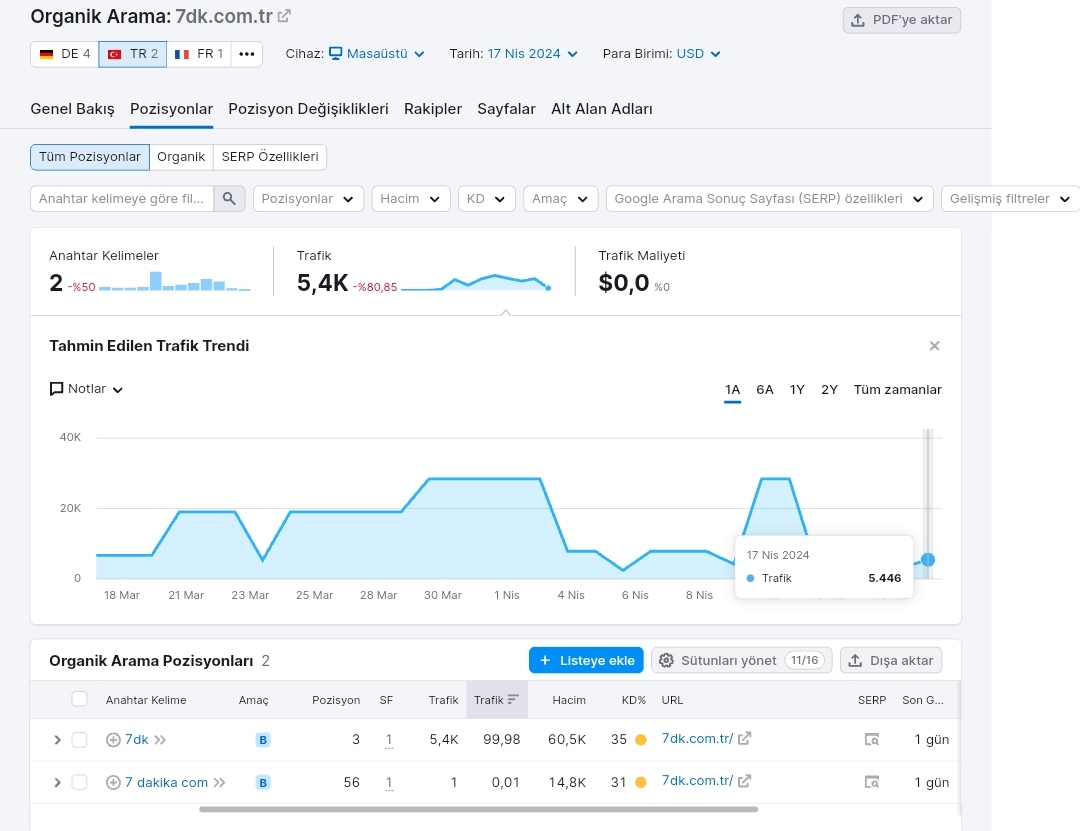The image size is (1080, 831).
Task: Open double-arrow details for keyword 7dk
Action: click(160, 740)
